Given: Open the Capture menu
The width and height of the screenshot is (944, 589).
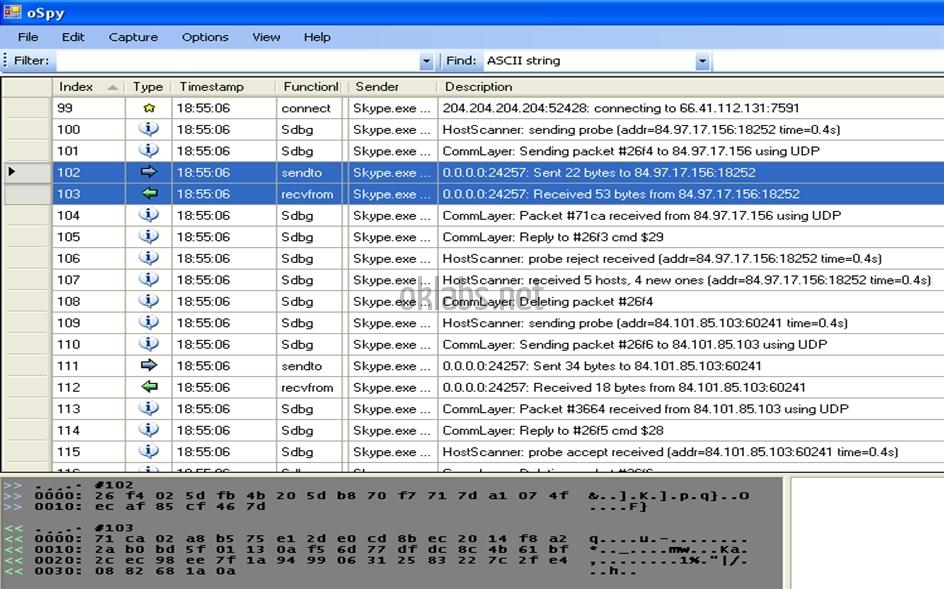Looking at the screenshot, I should click(x=133, y=37).
